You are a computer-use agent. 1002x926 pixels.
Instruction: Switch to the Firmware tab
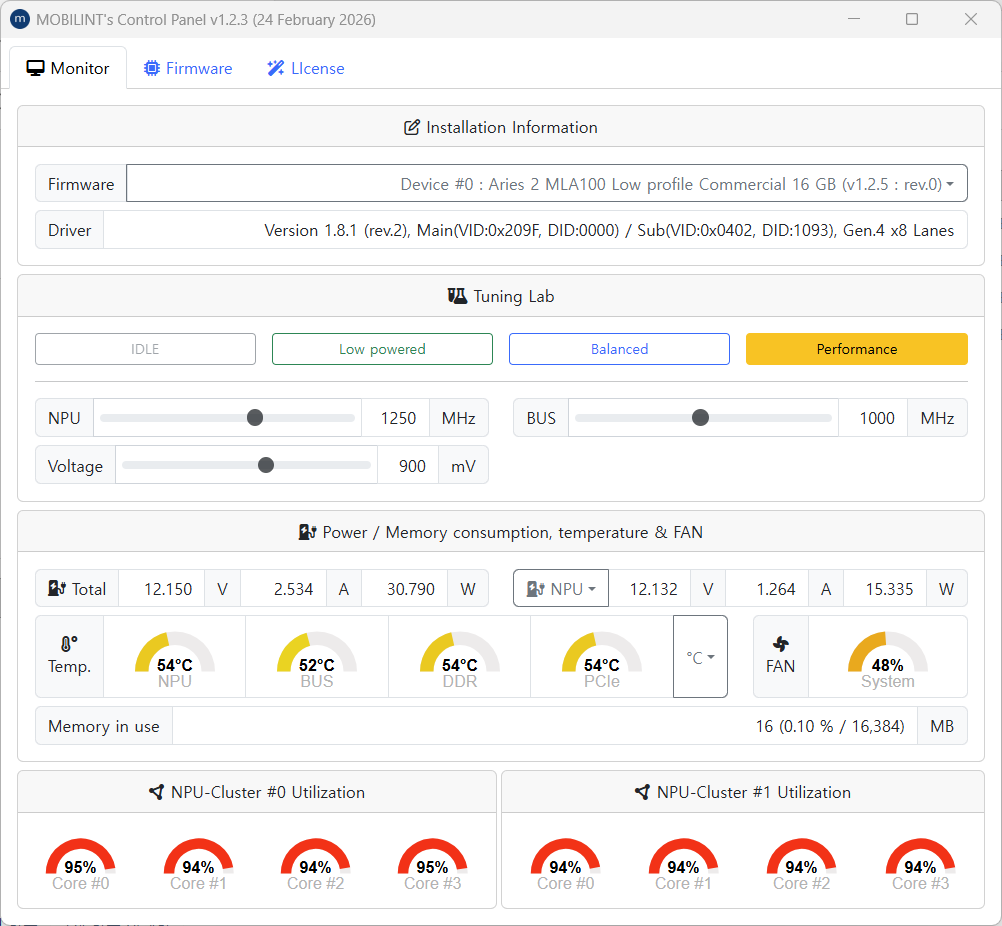pyautogui.click(x=188, y=68)
